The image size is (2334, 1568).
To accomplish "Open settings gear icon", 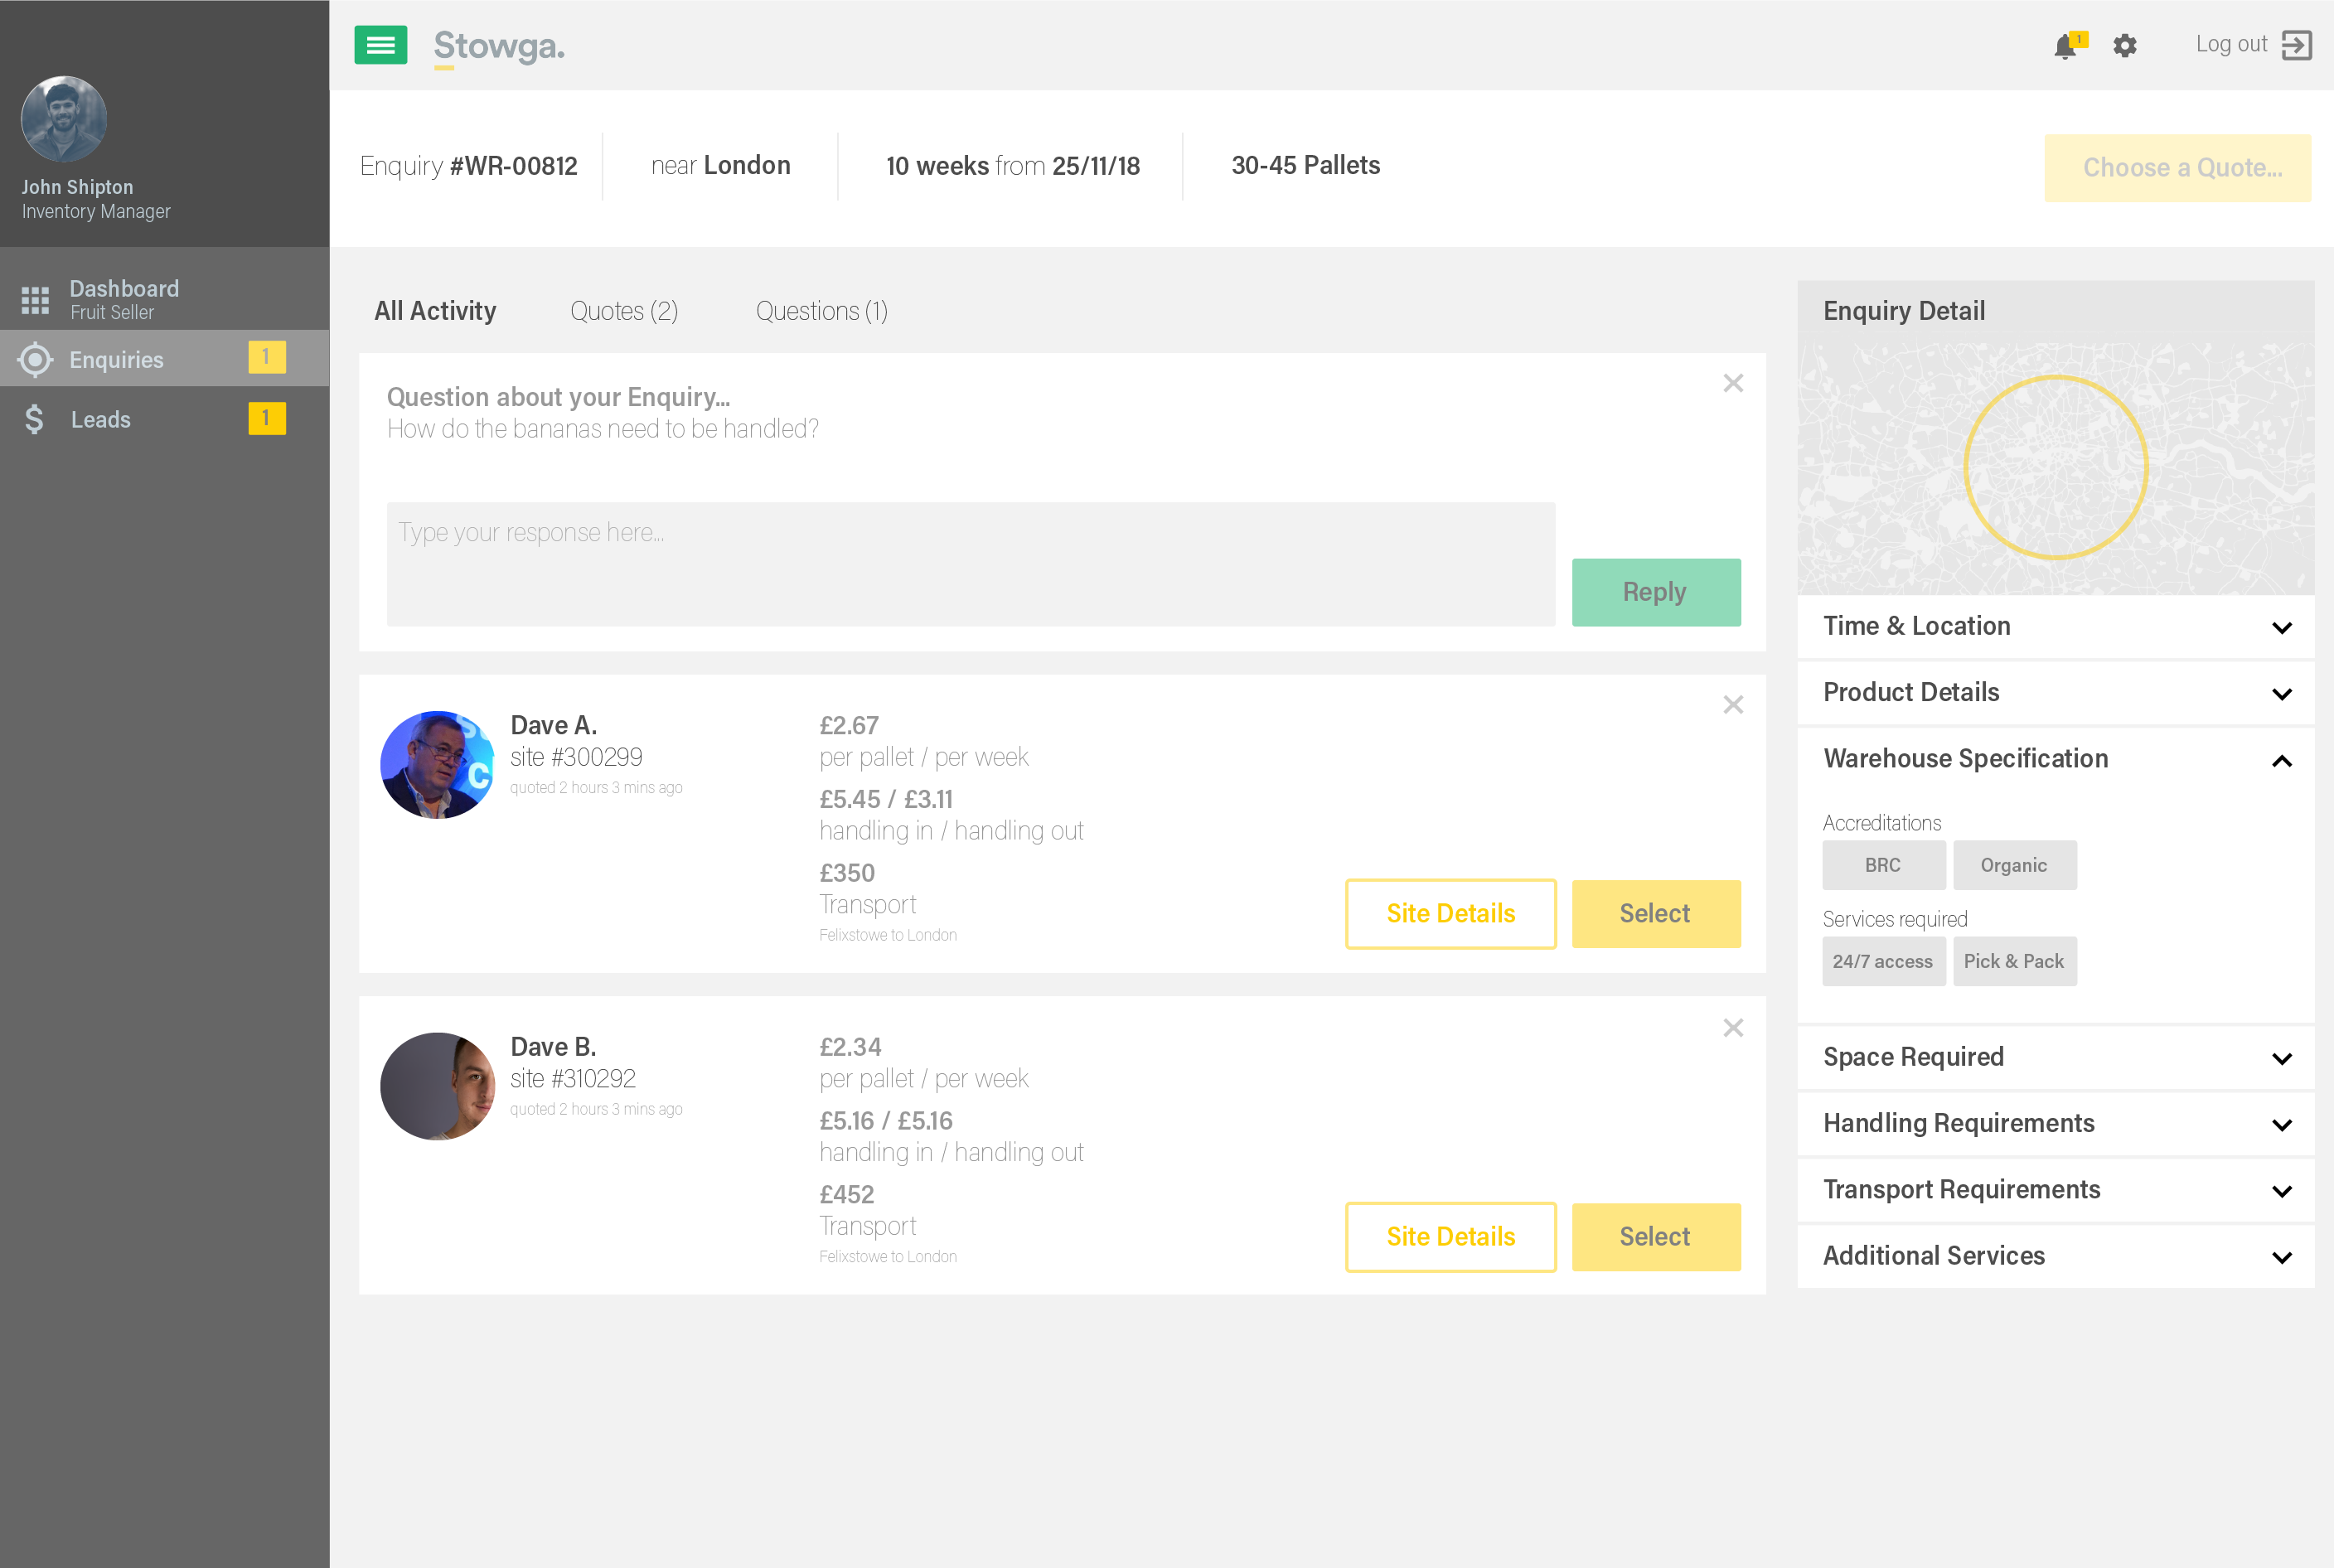I will pos(2124,46).
